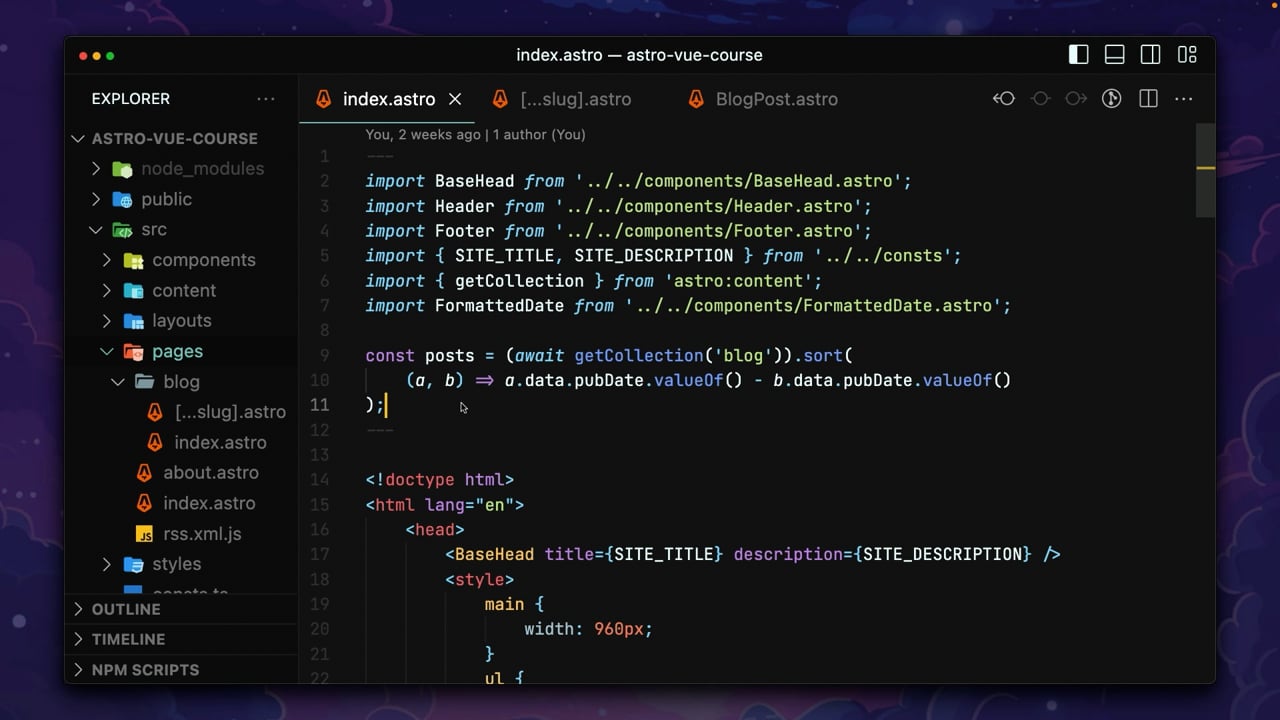
Task: Go to next change icon
Action: pos(1076,99)
